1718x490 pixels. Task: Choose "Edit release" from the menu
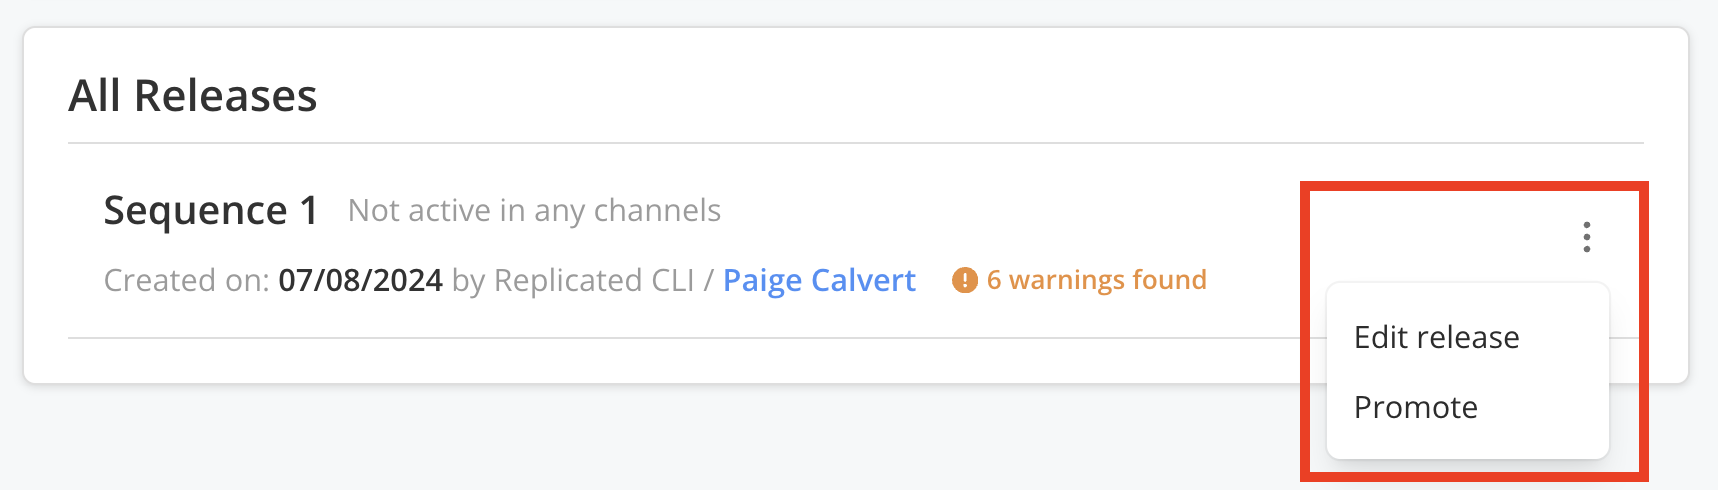click(1436, 337)
